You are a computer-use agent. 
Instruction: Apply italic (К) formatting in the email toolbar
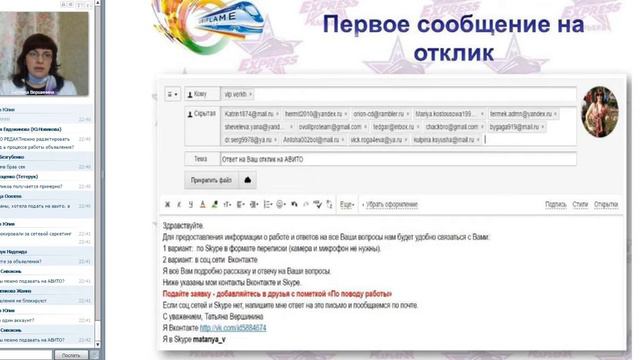[x=179, y=204]
